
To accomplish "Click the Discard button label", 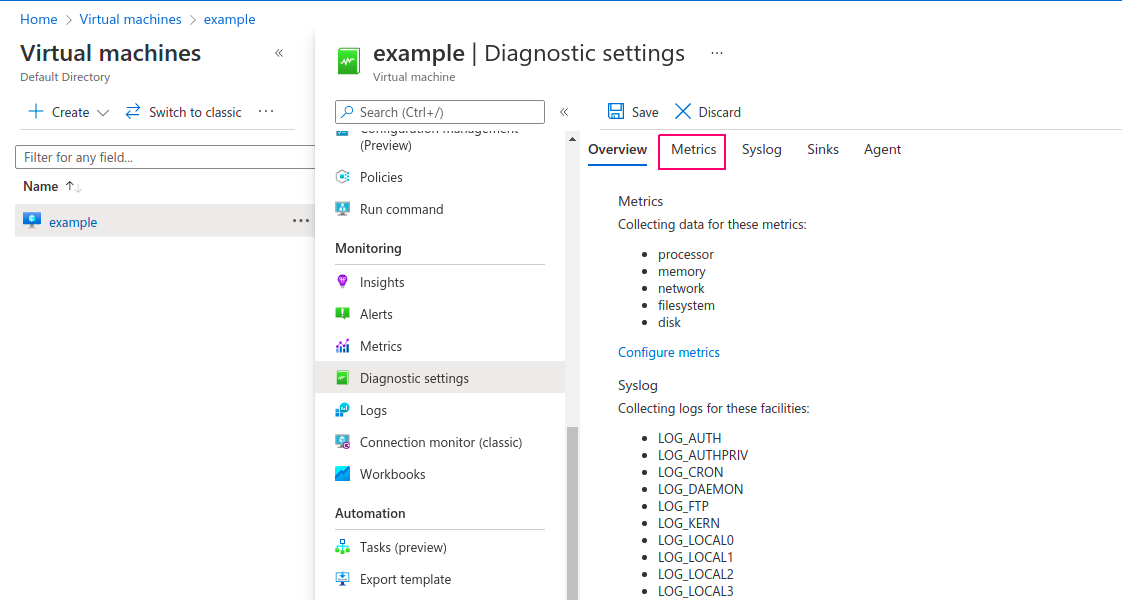I will coord(719,112).
